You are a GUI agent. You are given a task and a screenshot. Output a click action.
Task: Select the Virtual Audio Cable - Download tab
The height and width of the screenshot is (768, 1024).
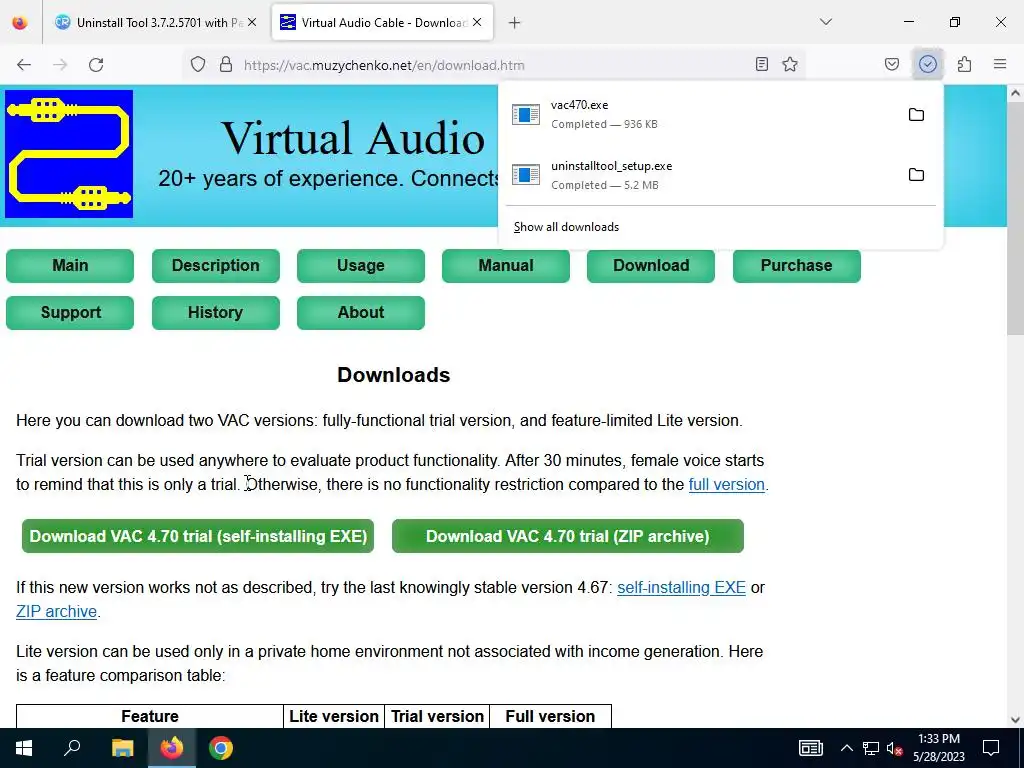pyautogui.click(x=382, y=23)
